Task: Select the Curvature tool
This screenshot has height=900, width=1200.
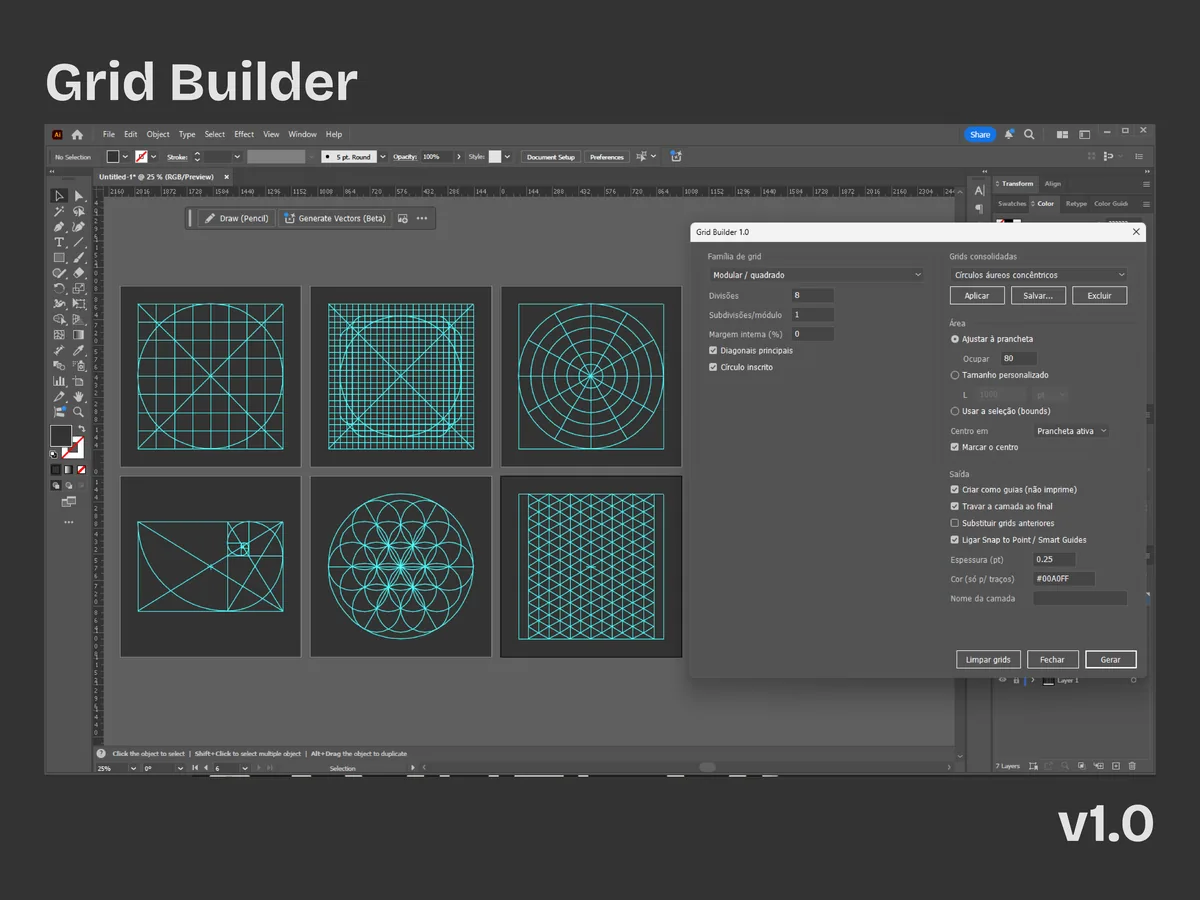Action: point(79,227)
